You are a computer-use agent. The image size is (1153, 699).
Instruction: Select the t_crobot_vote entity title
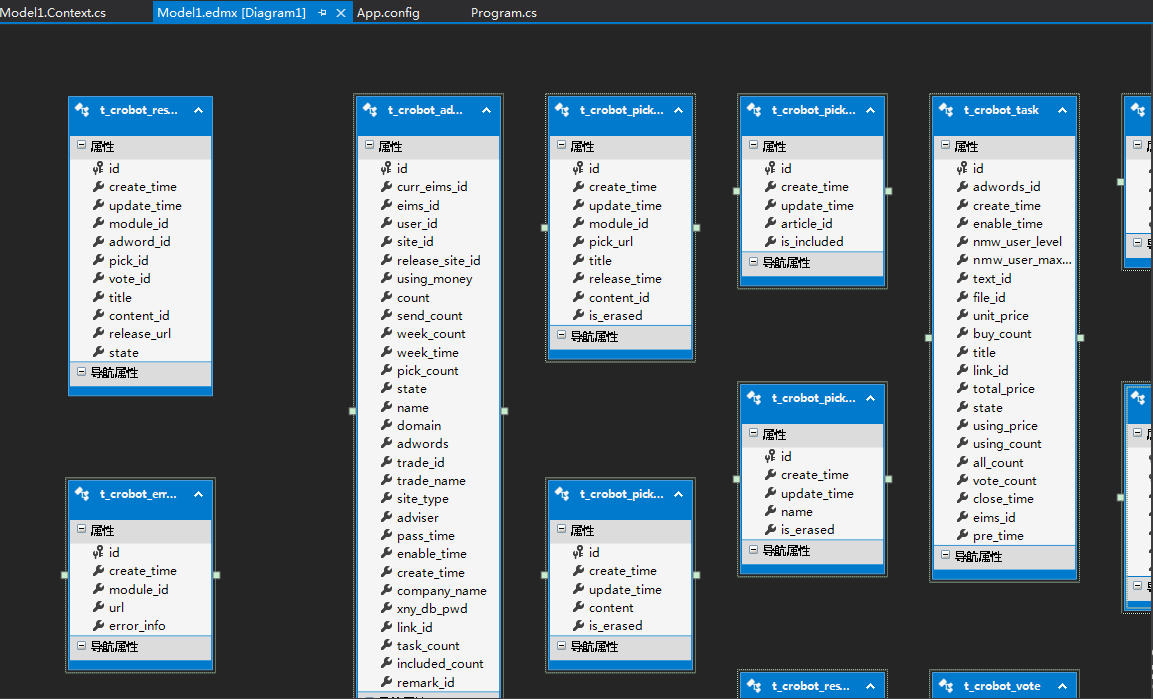1002,686
